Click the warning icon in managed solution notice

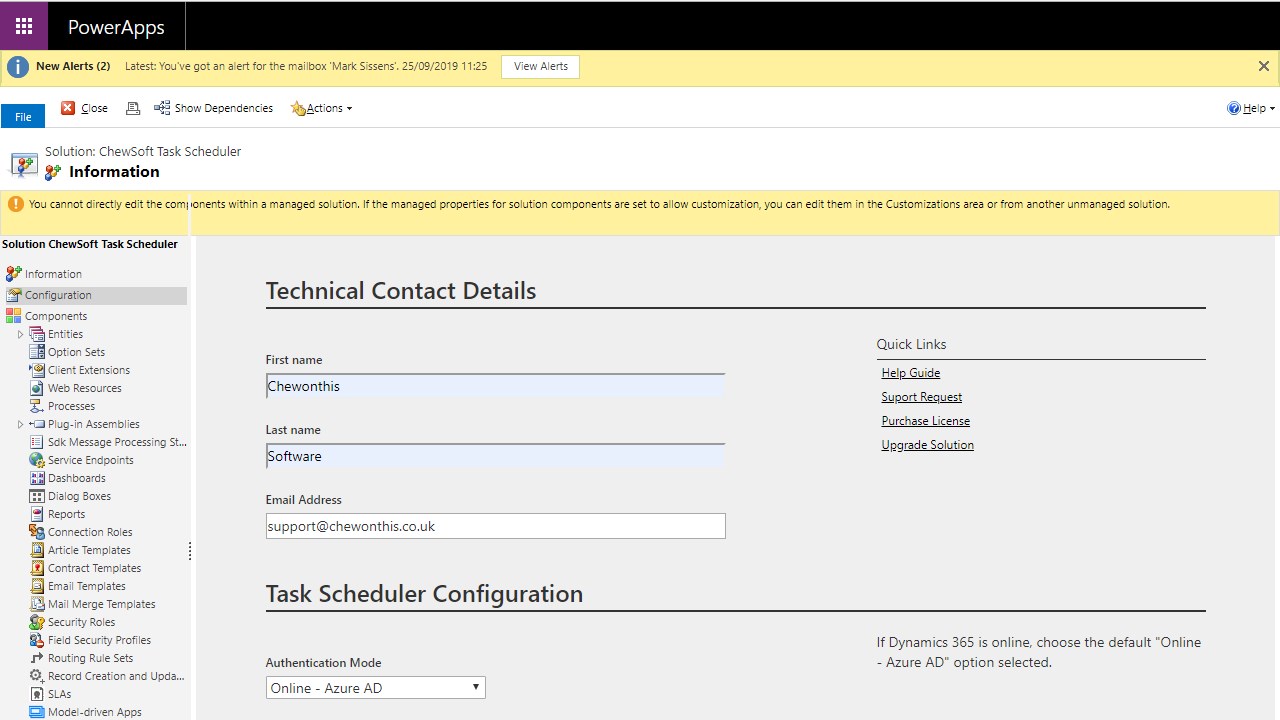(x=15, y=204)
